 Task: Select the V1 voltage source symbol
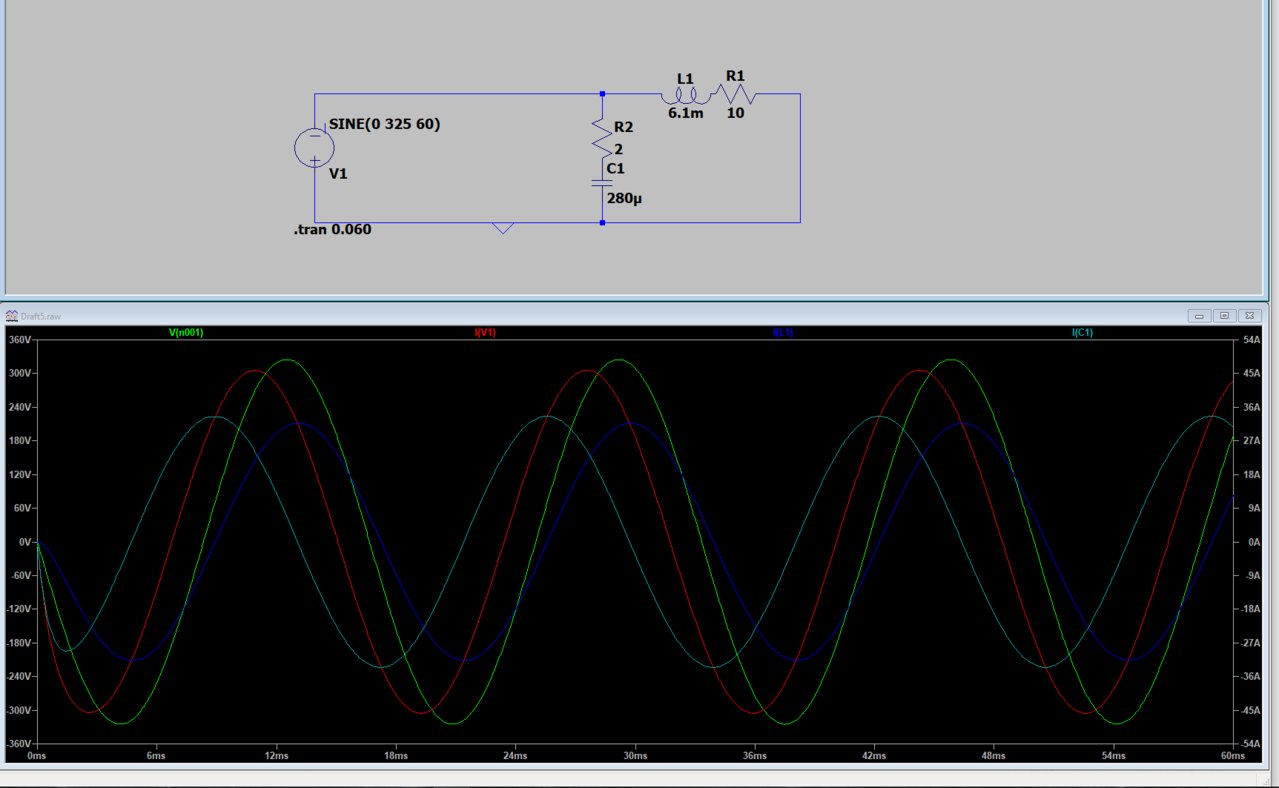[314, 147]
